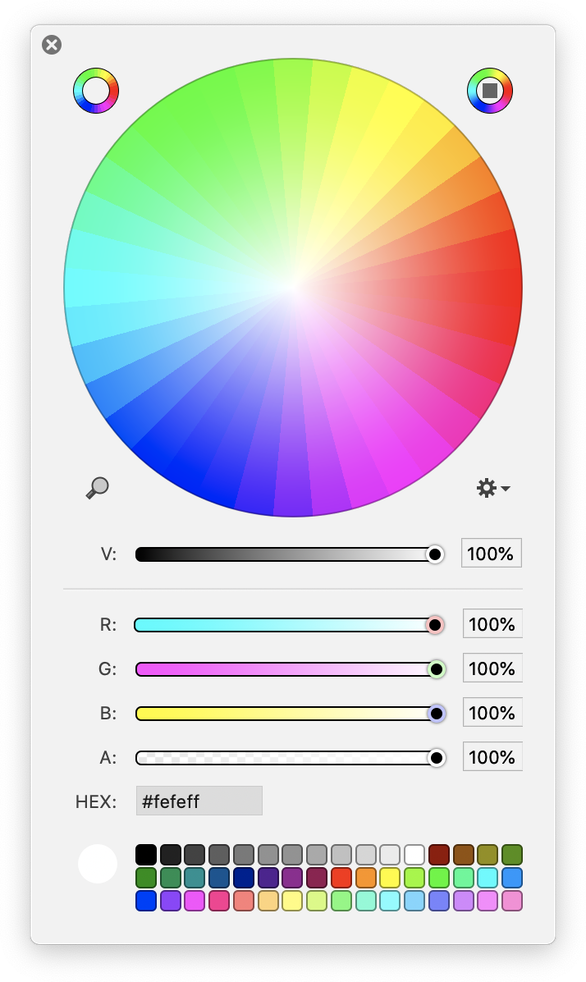
Task: Pick the yellow swatch in the middle row
Action: [x=390, y=878]
